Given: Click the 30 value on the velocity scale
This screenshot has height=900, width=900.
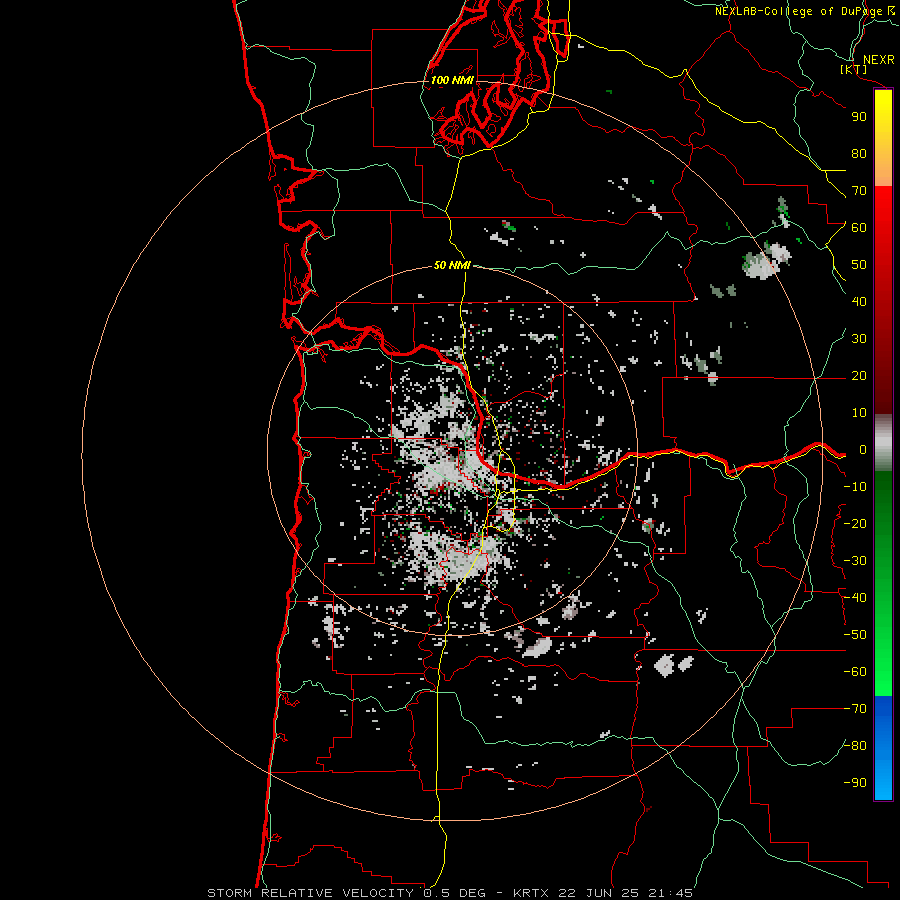Looking at the screenshot, I should click(x=859, y=339).
